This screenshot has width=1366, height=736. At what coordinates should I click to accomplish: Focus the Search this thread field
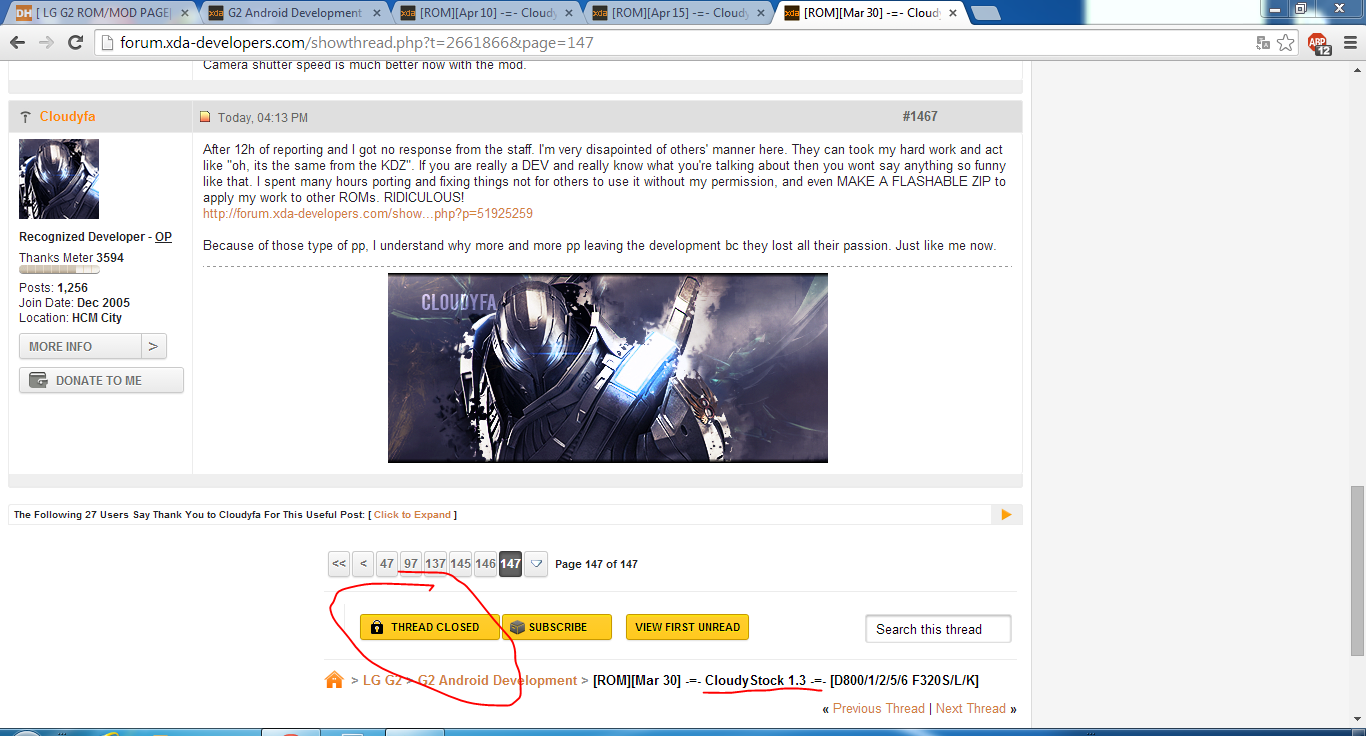click(938, 629)
